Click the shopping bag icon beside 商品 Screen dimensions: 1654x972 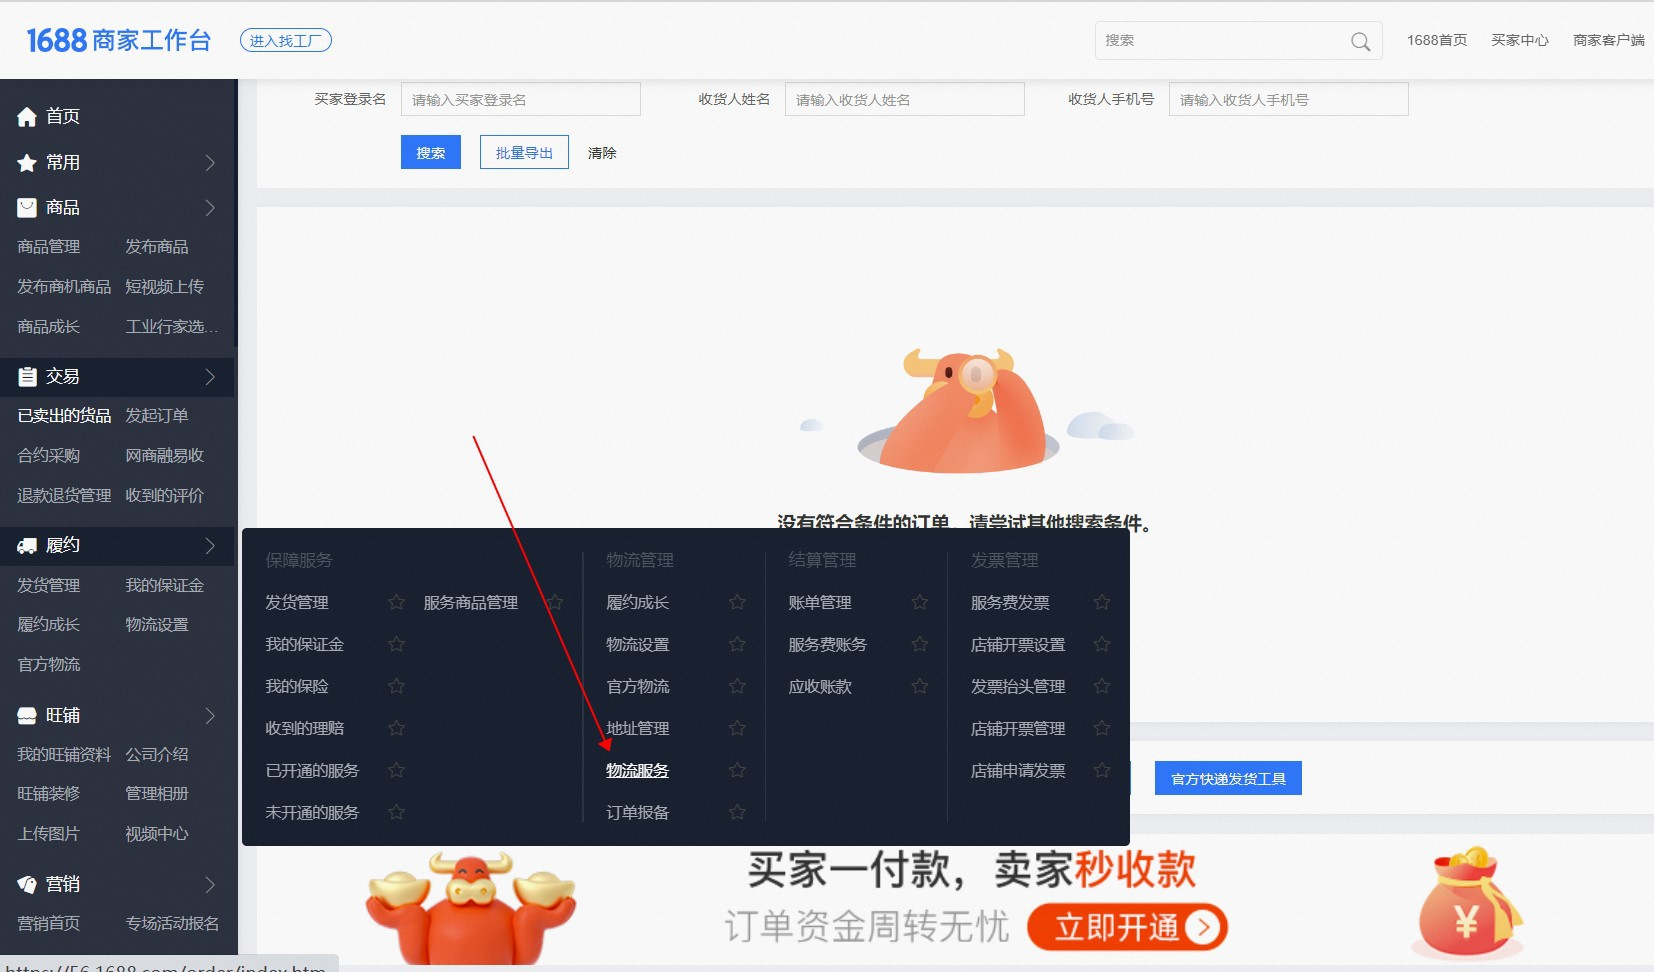pos(27,208)
